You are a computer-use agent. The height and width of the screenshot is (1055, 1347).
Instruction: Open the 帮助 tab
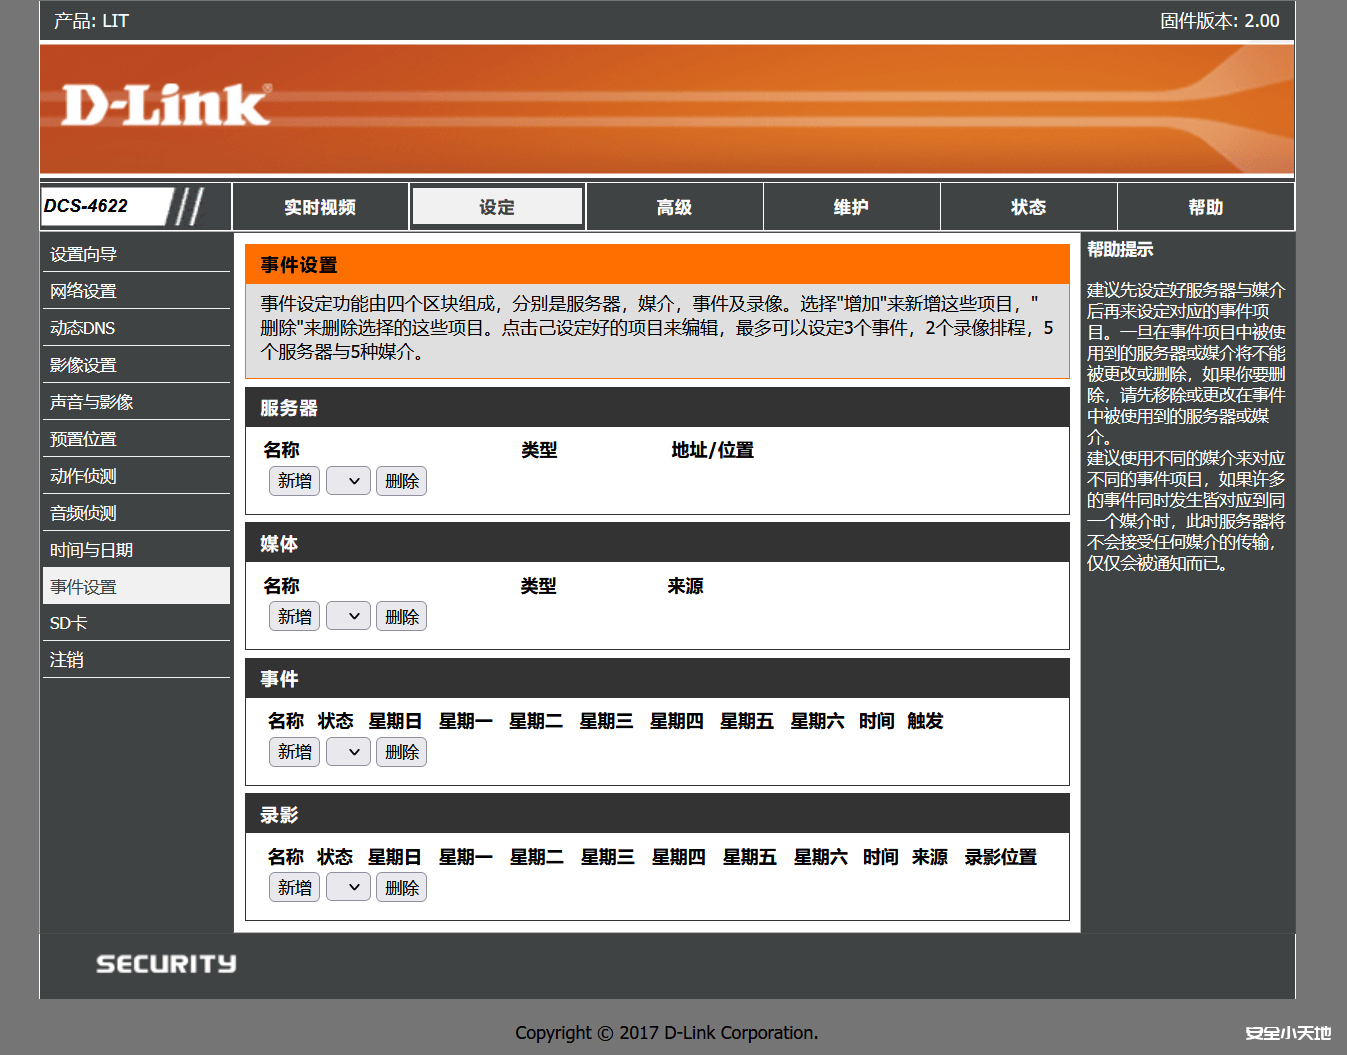pos(1205,206)
